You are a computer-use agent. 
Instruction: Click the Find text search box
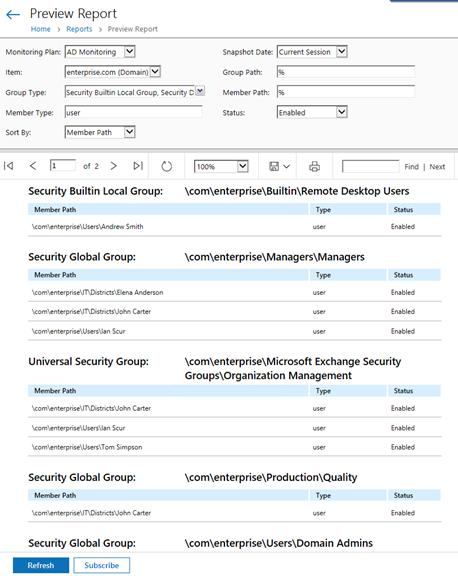(371, 166)
